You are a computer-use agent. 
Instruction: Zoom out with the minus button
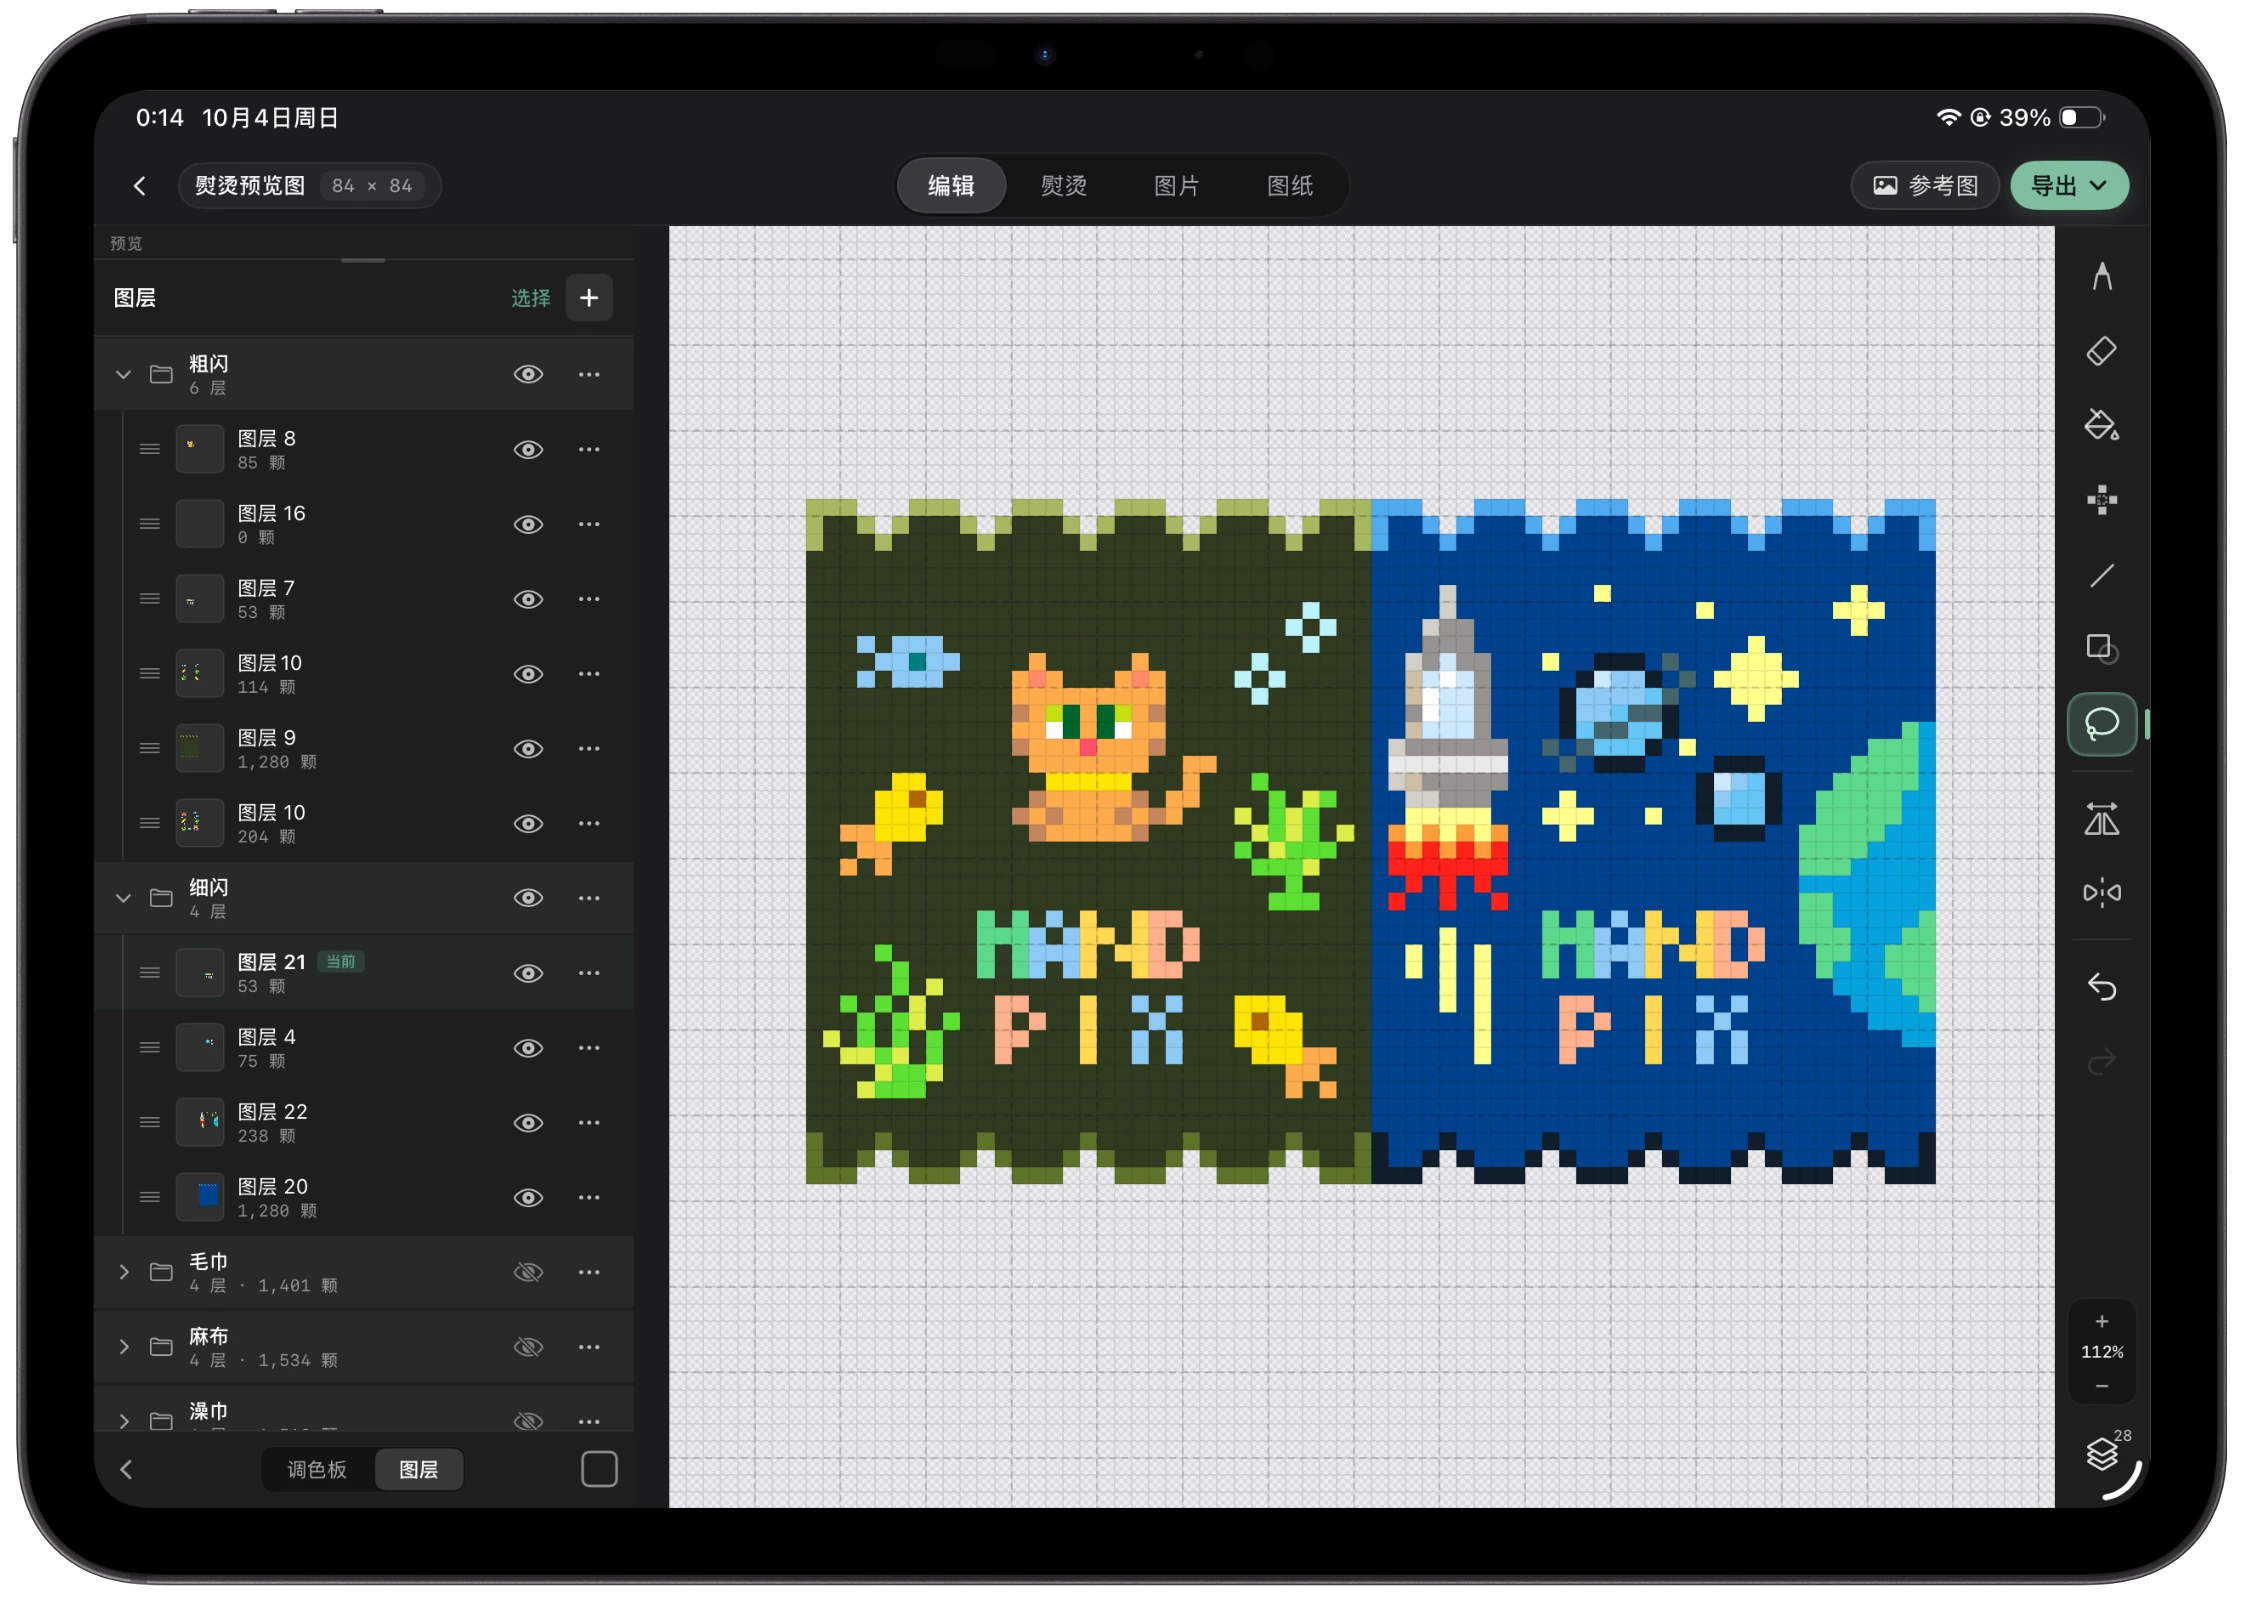pos(2101,1386)
